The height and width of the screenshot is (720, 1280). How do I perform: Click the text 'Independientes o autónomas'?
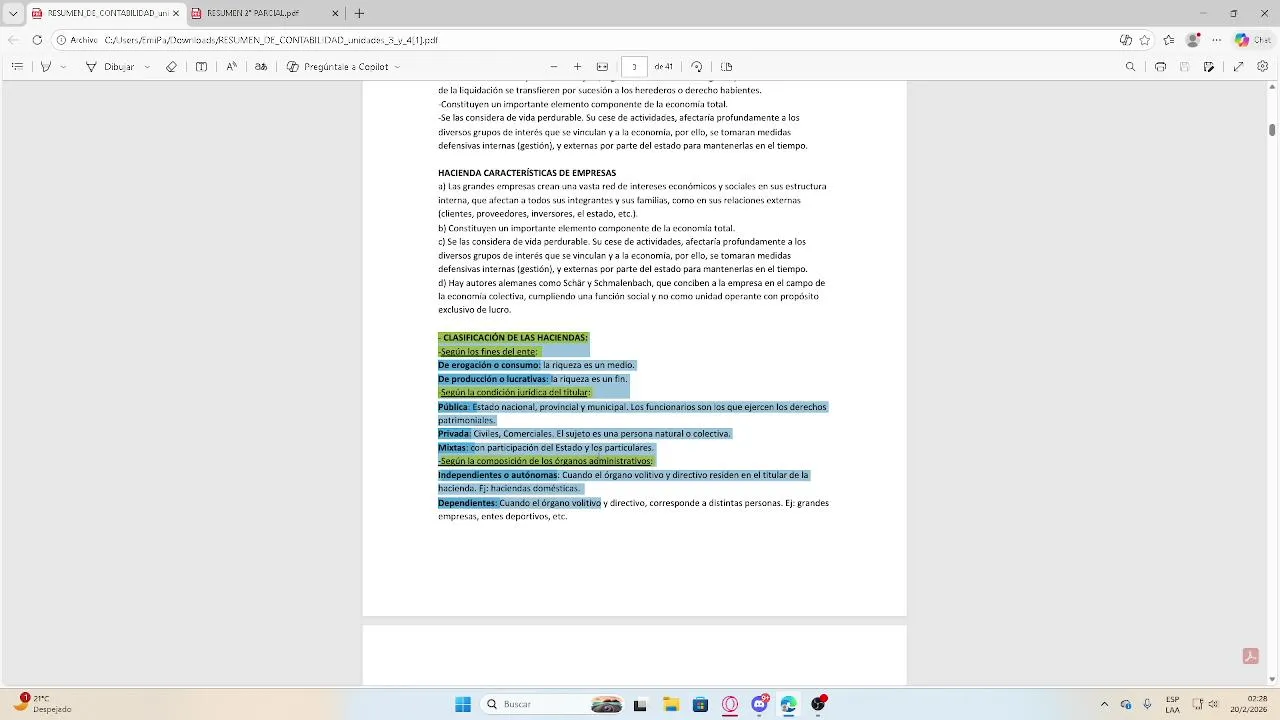point(497,475)
